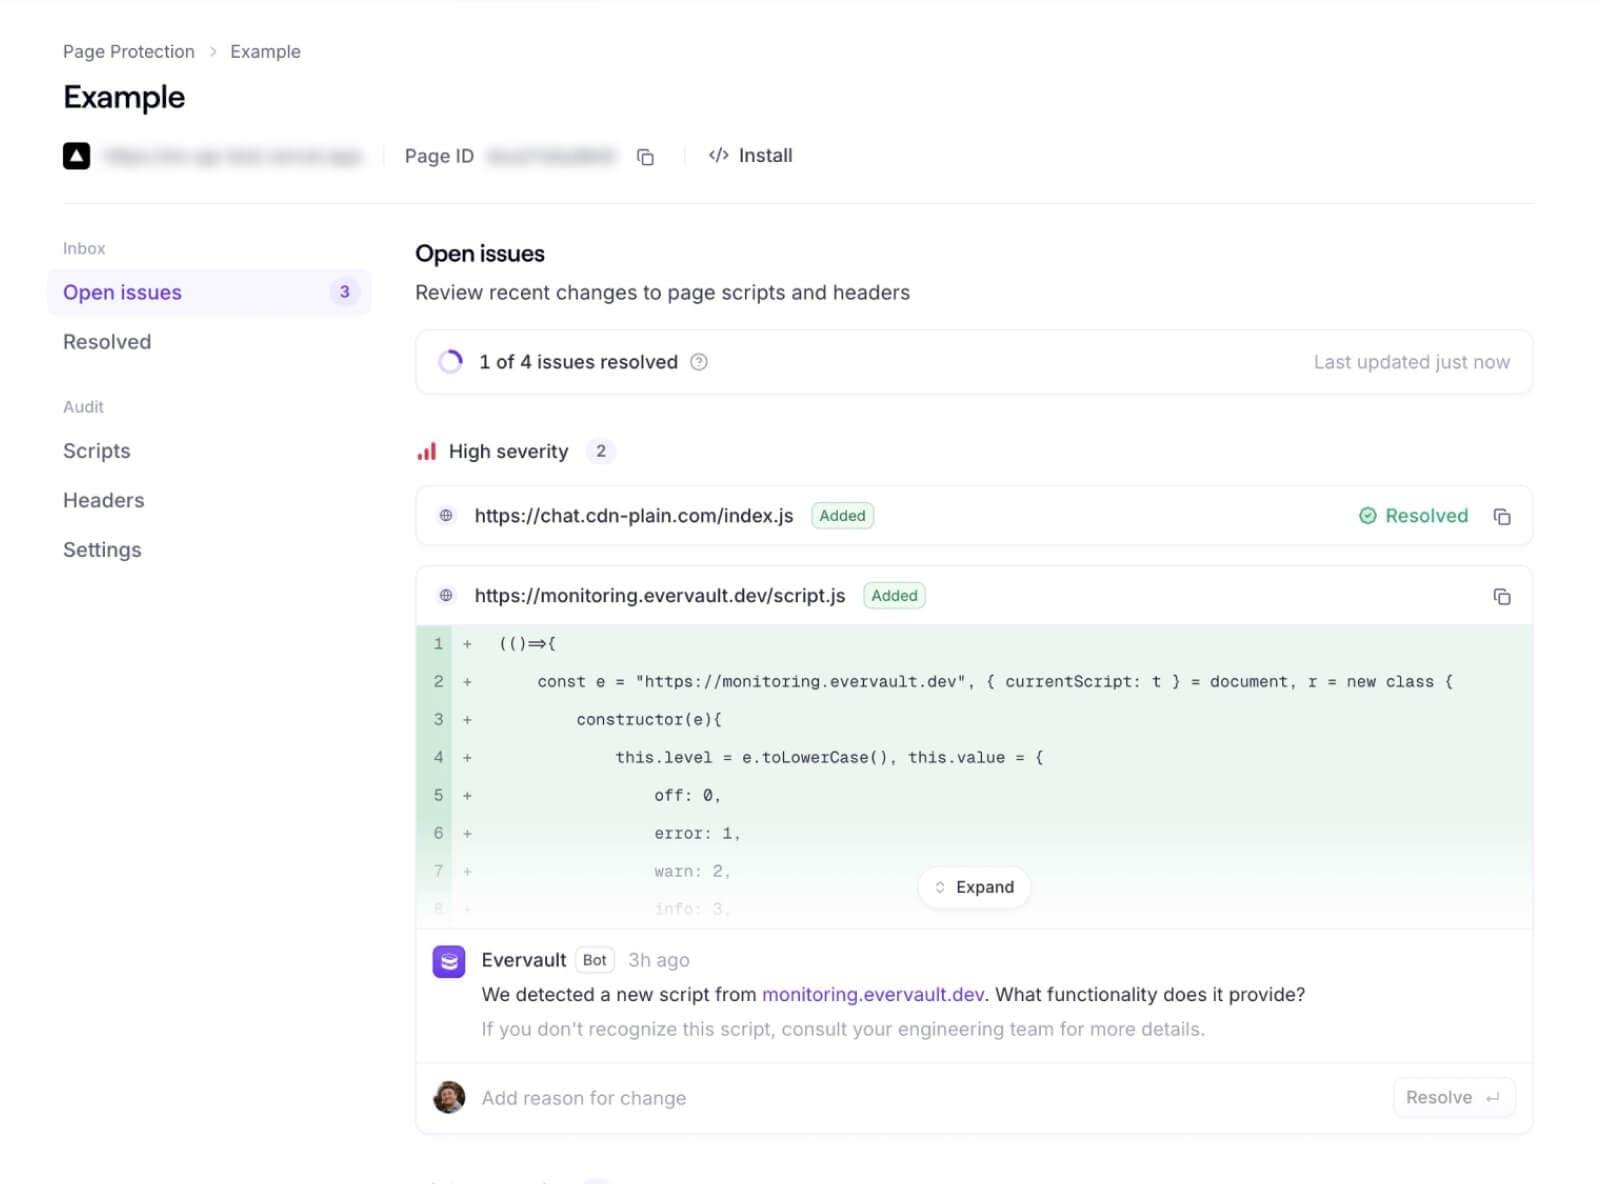The image size is (1600, 1184).
Task: Go to the Scripts audit page
Action: click(x=97, y=451)
